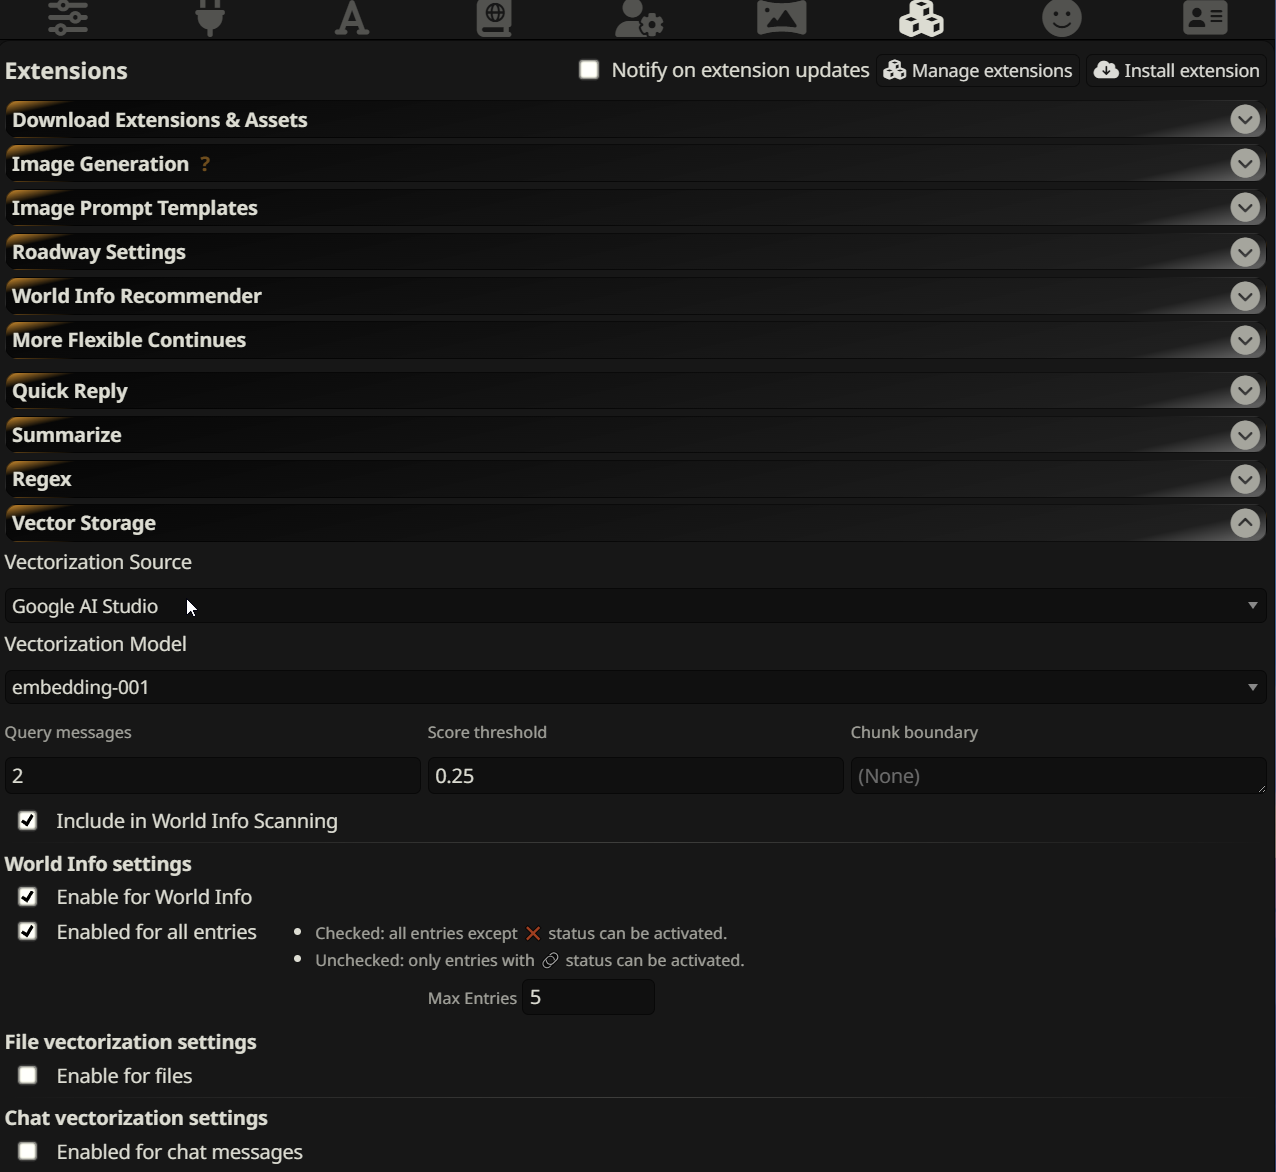1276x1172 pixels.
Task: Open World Info book globe icon
Action: click(x=494, y=18)
